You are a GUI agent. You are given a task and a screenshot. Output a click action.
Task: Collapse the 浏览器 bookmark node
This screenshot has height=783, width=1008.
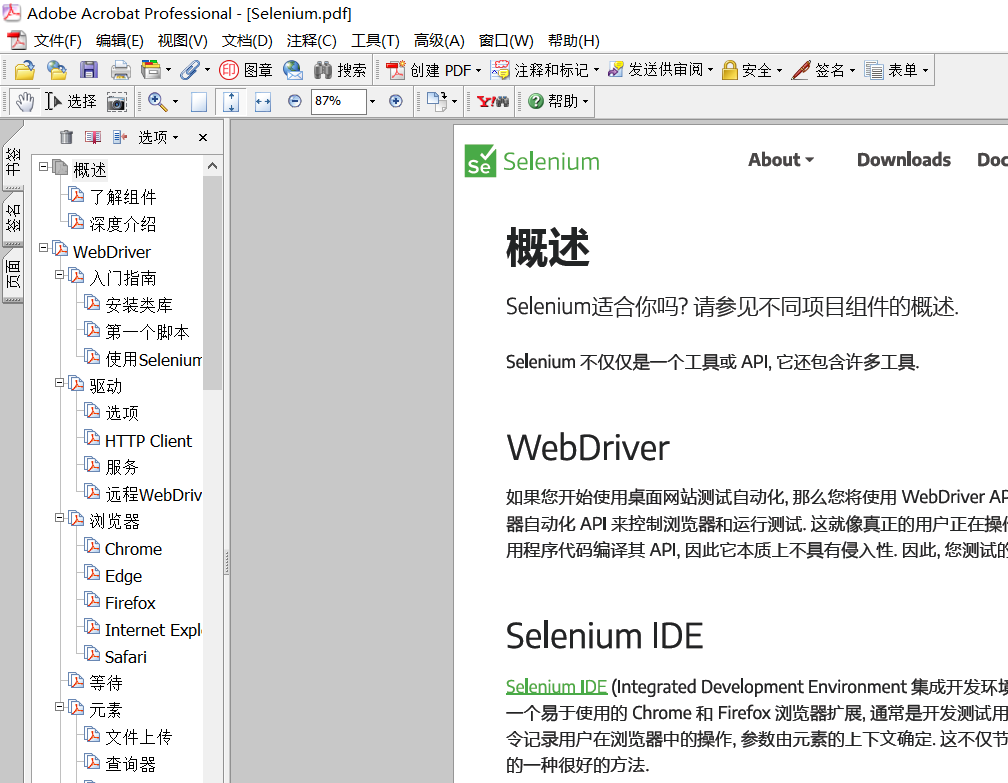(x=59, y=518)
